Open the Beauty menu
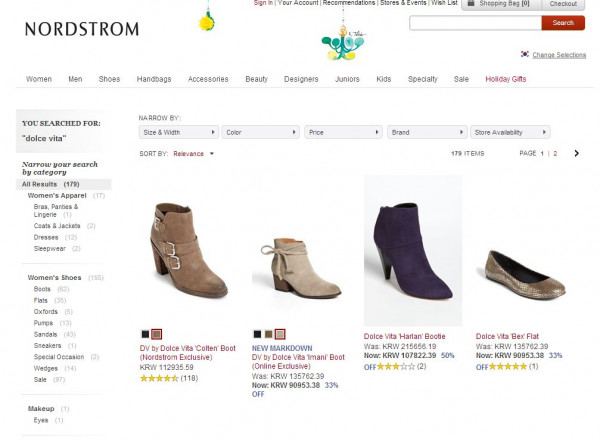This screenshot has width=600, height=442. (256, 79)
